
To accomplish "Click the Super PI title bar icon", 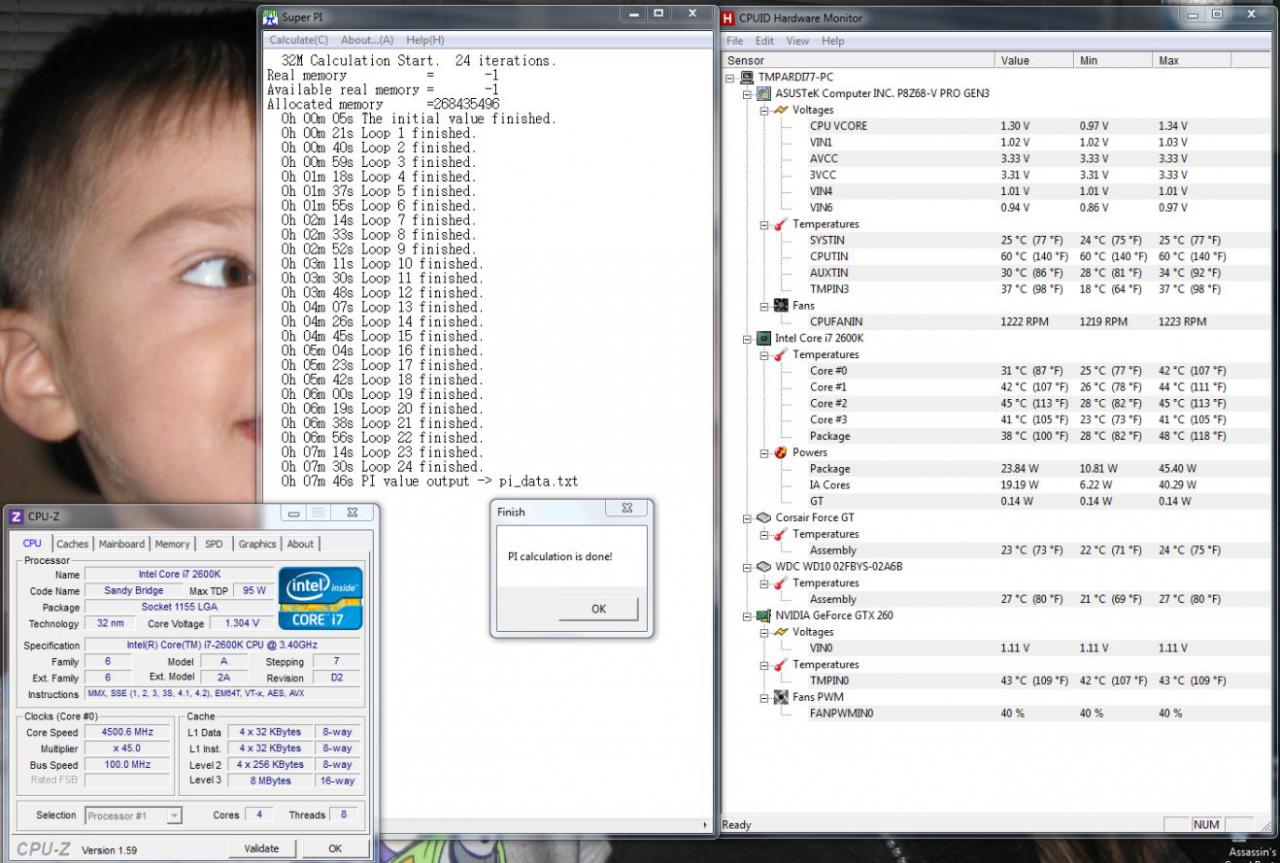I will click(x=270, y=16).
